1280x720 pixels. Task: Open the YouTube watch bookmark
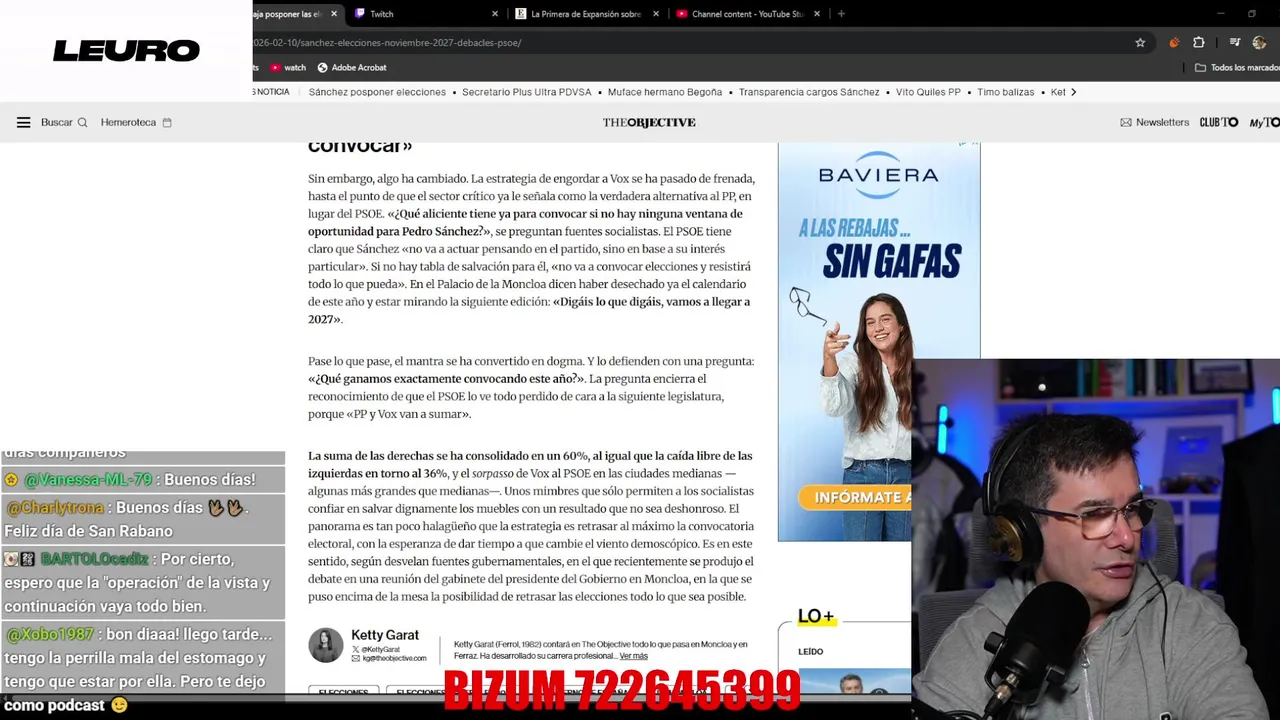(288, 67)
